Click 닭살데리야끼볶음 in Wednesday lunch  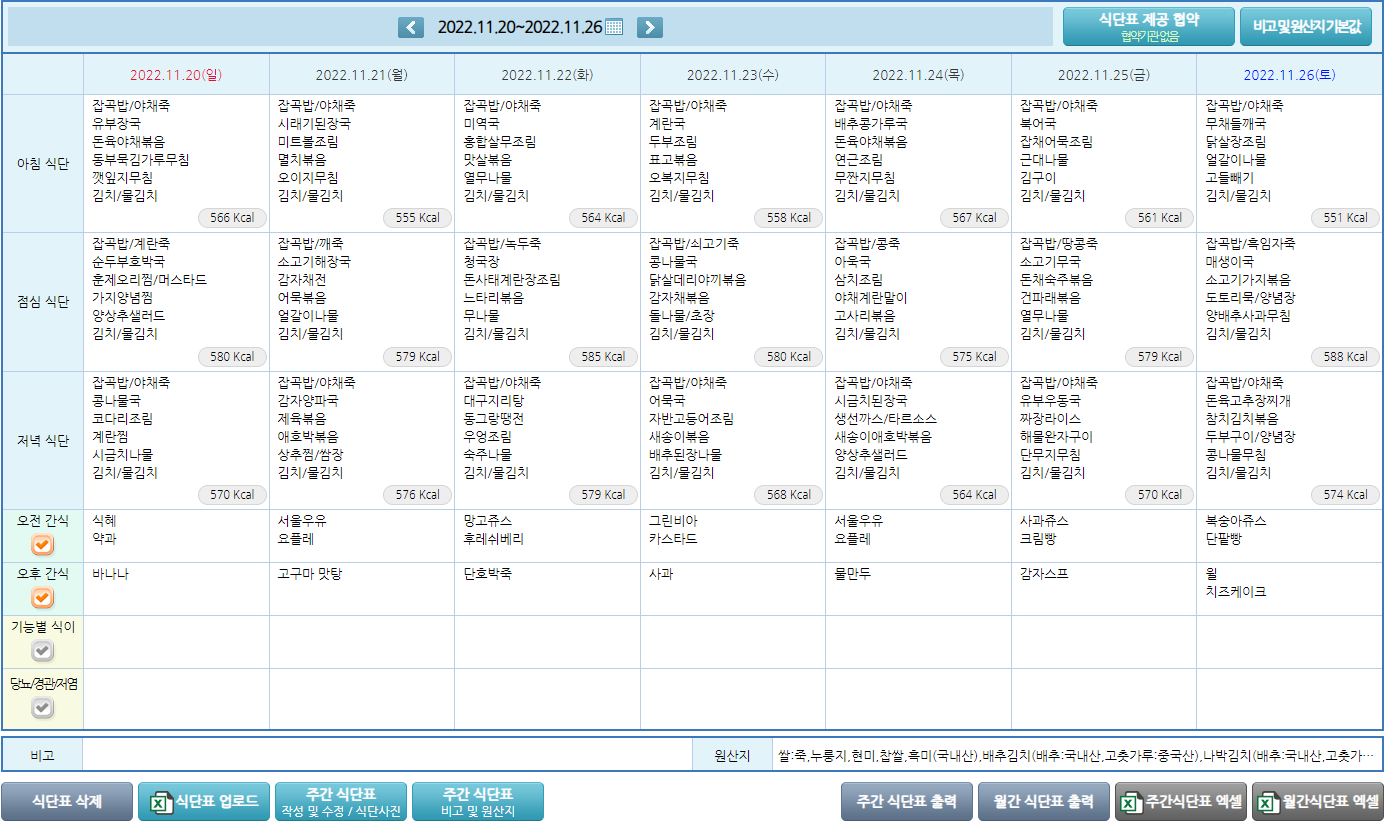[697, 280]
